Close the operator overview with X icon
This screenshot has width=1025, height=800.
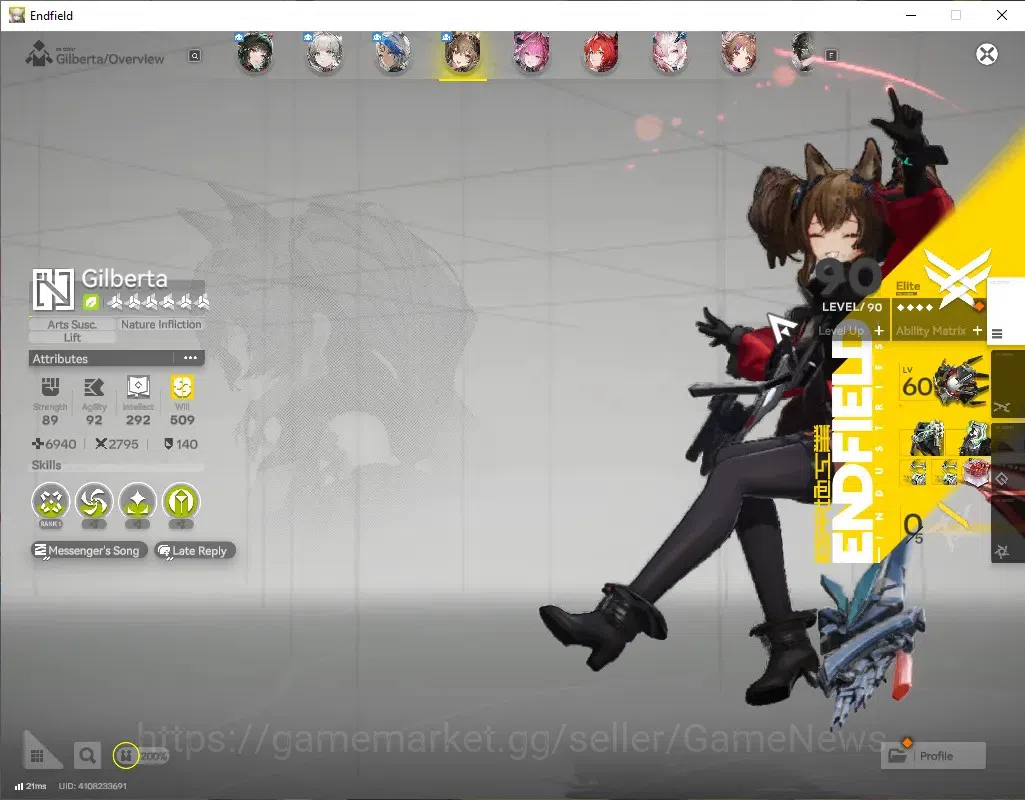[x=987, y=54]
